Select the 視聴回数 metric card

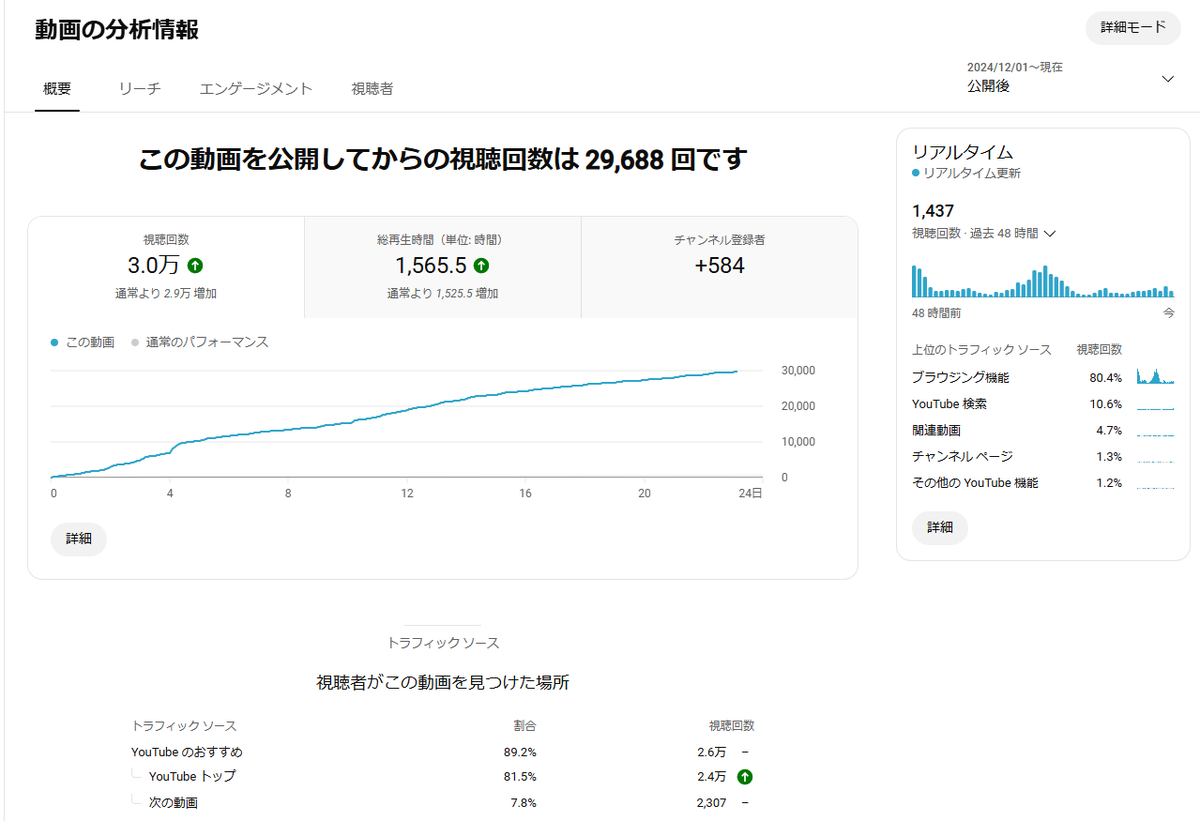(x=166, y=267)
